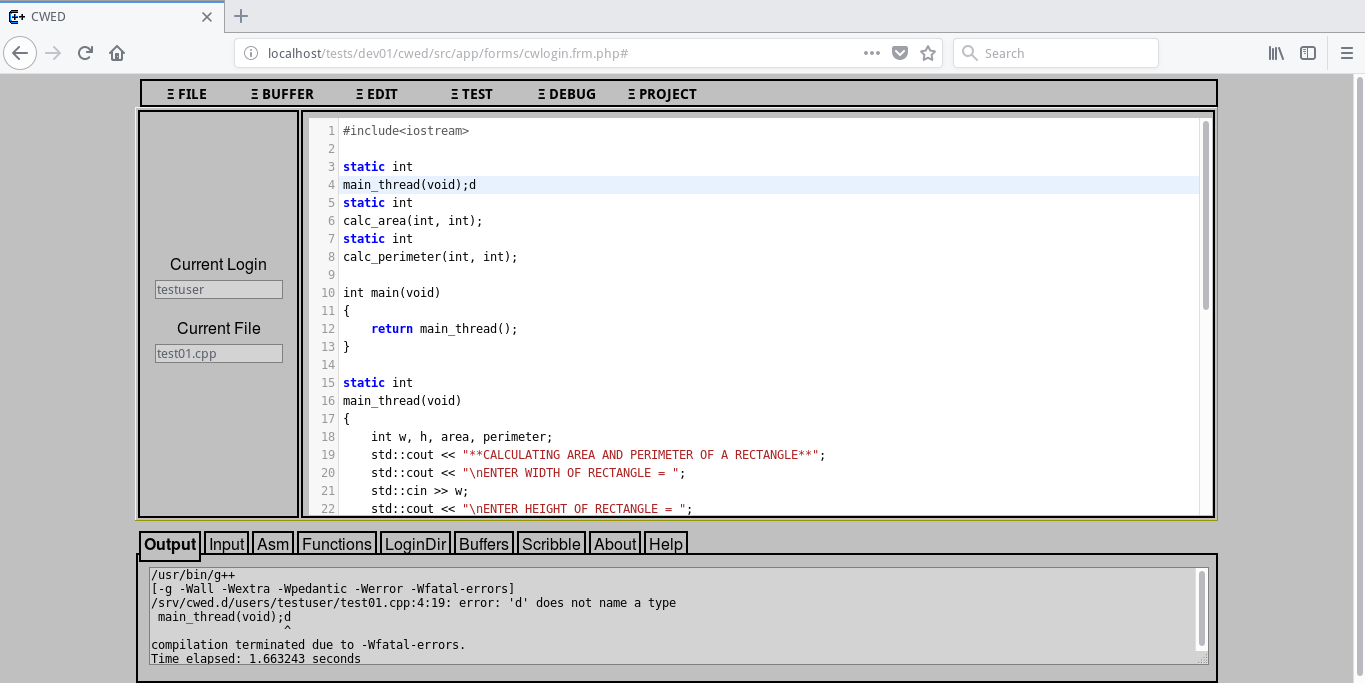1365x683 pixels.
Task: Open a new browser tab
Action: pyautogui.click(x=241, y=16)
